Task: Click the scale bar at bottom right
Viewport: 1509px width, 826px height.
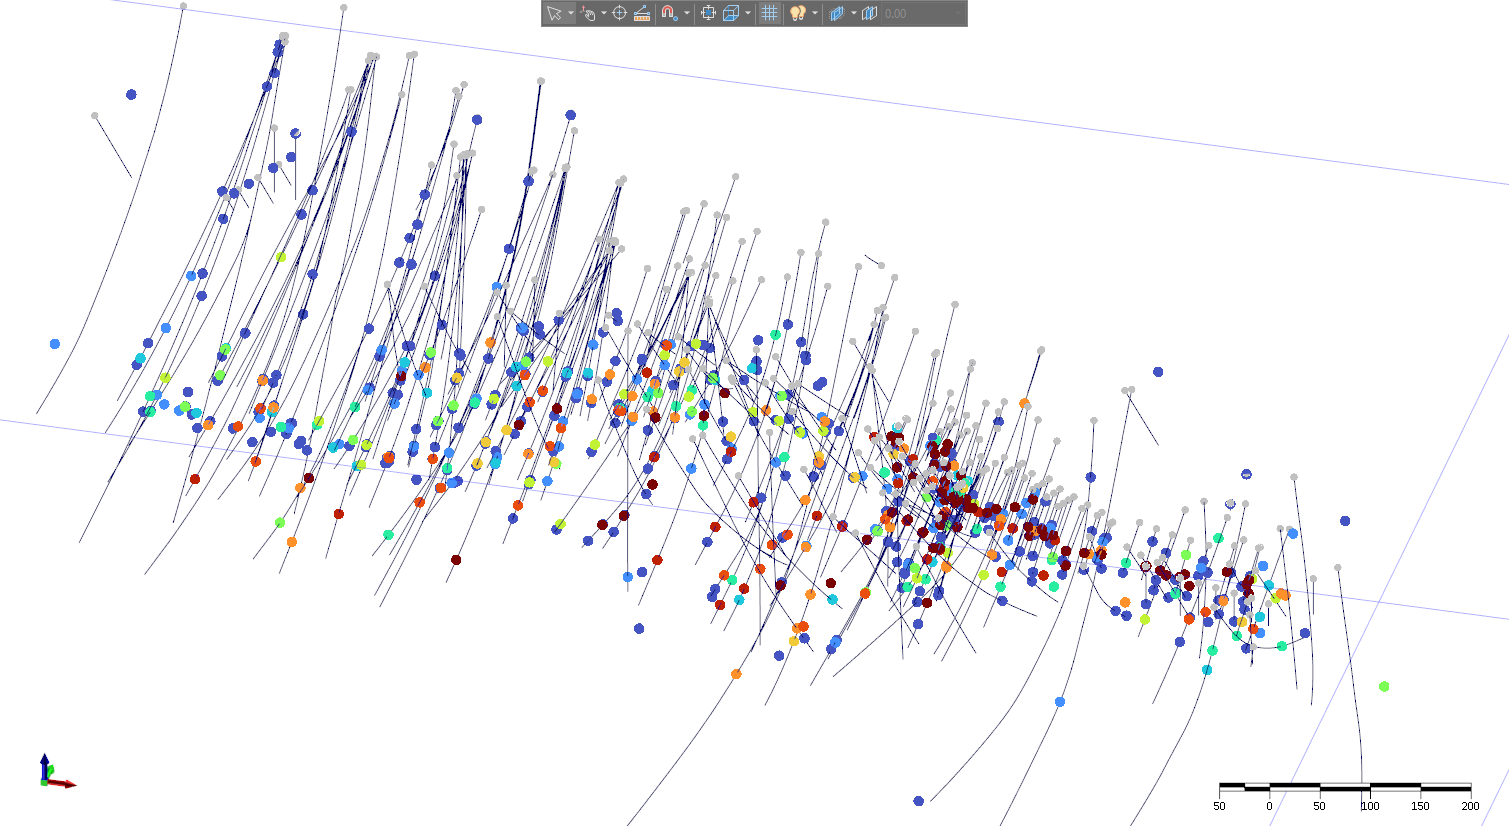Action: 1344,788
